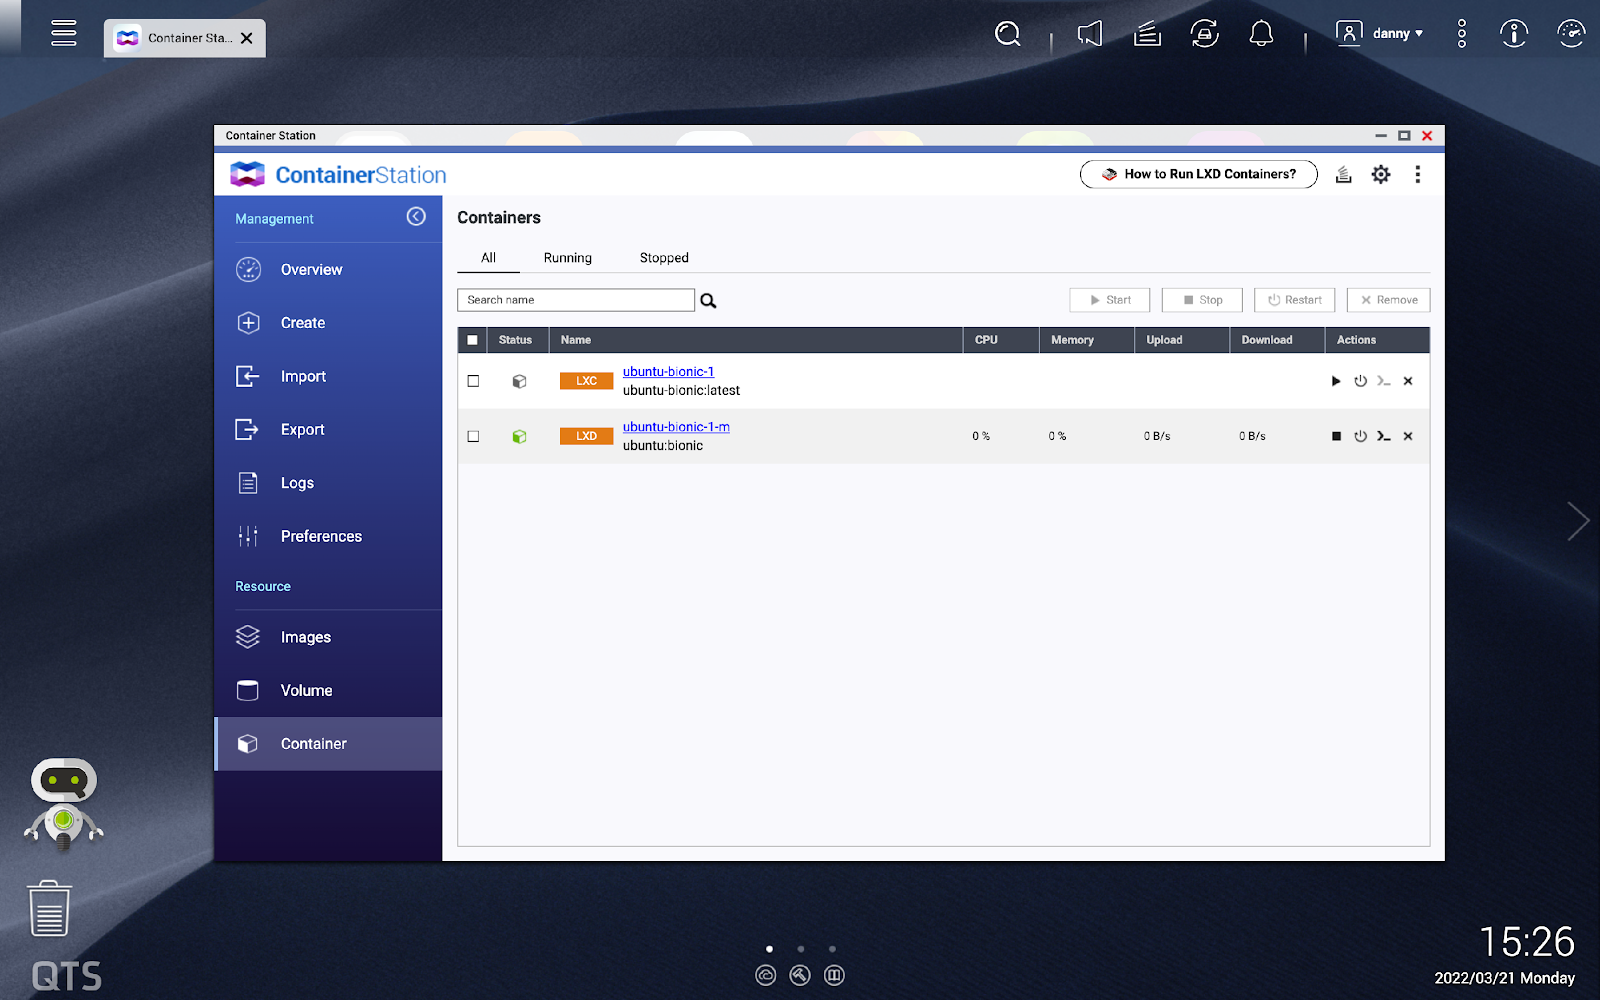Switch to the Running tab
The height and width of the screenshot is (1000, 1600).
coord(568,258)
